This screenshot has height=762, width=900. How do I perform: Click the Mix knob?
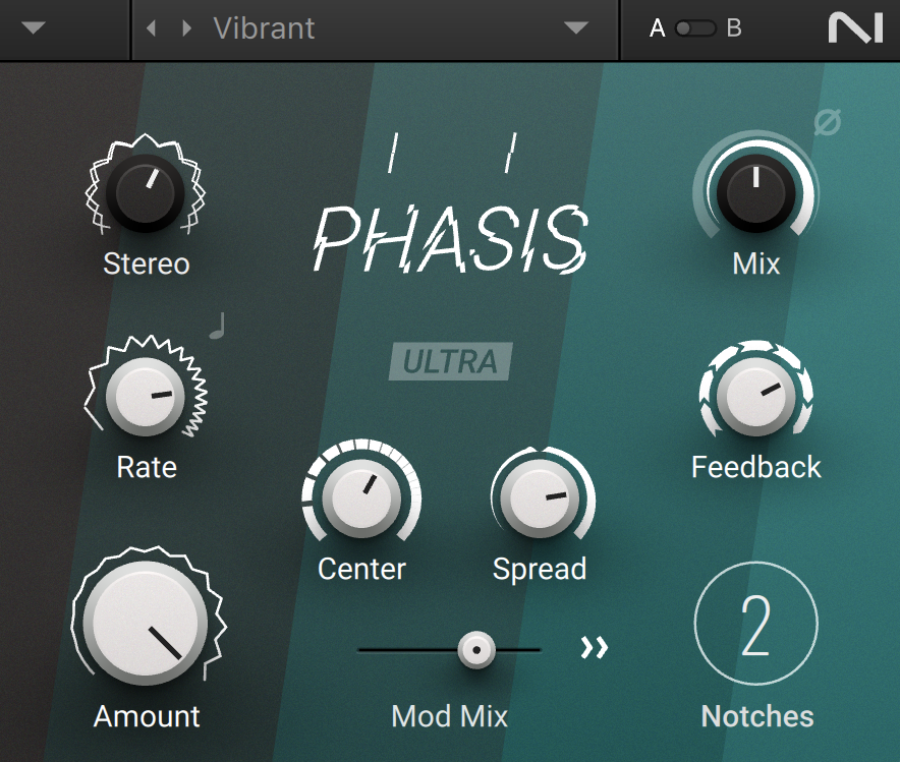pos(756,192)
